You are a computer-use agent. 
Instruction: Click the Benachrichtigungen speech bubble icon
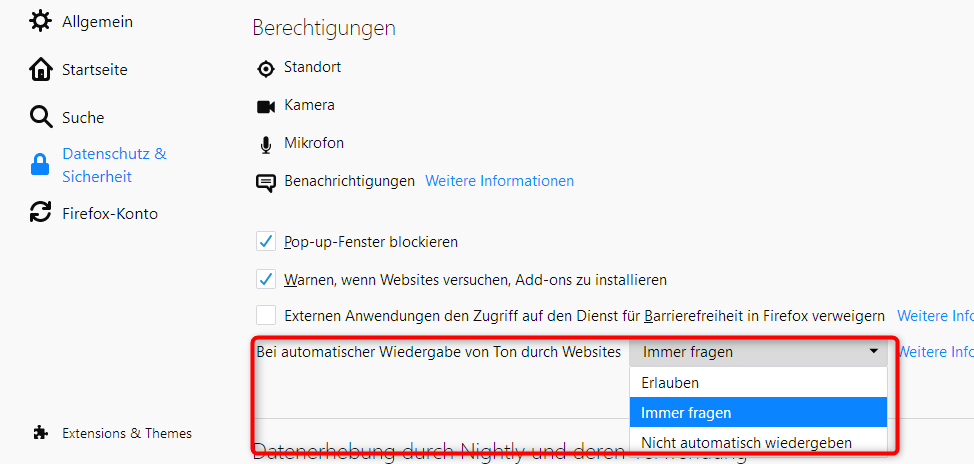[266, 182]
